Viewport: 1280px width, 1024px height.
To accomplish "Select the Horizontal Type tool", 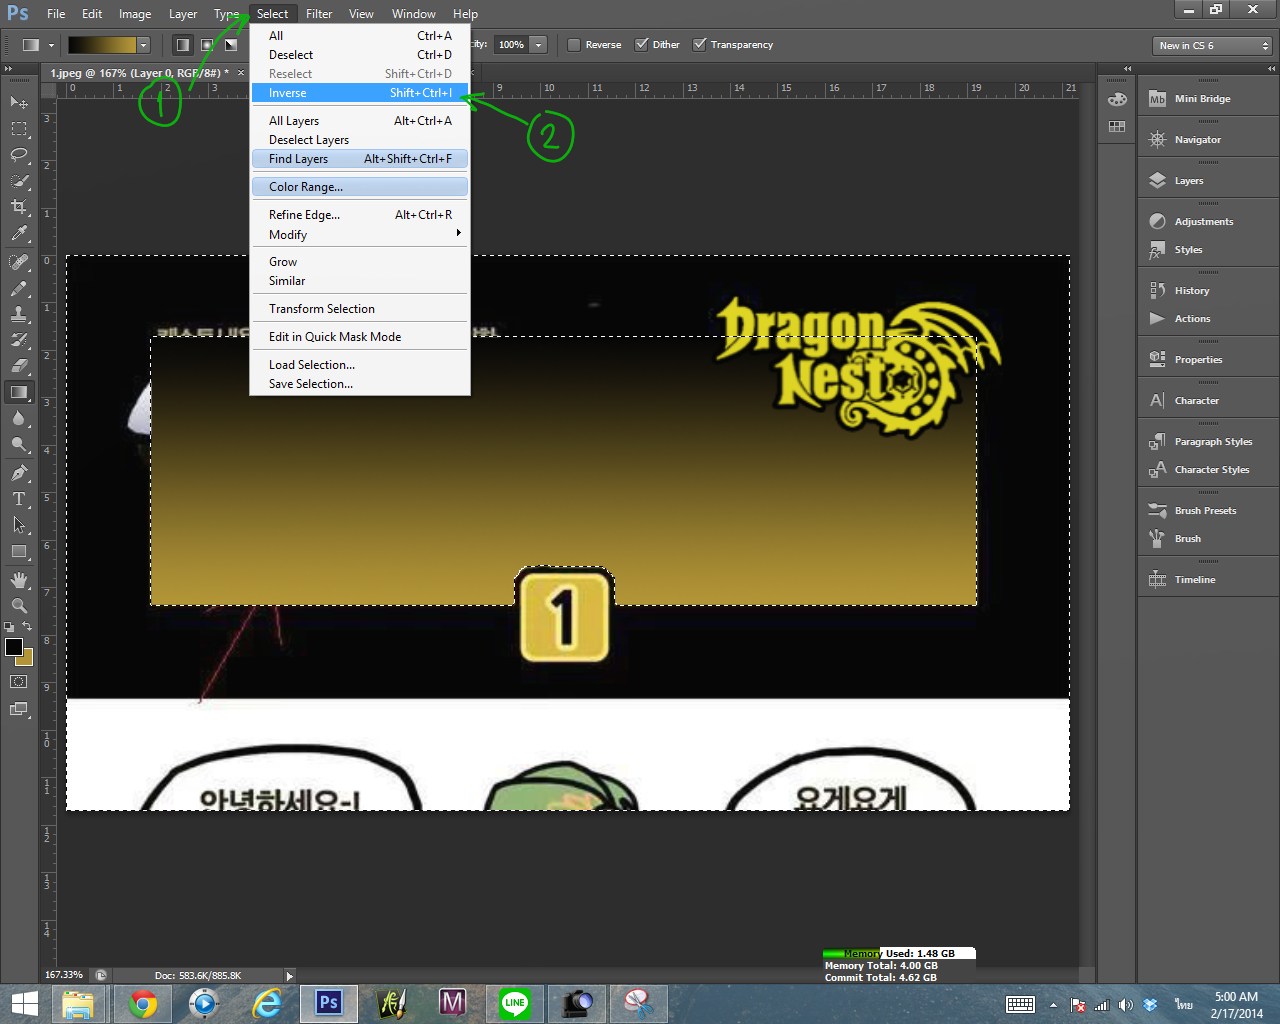I will click(x=19, y=499).
